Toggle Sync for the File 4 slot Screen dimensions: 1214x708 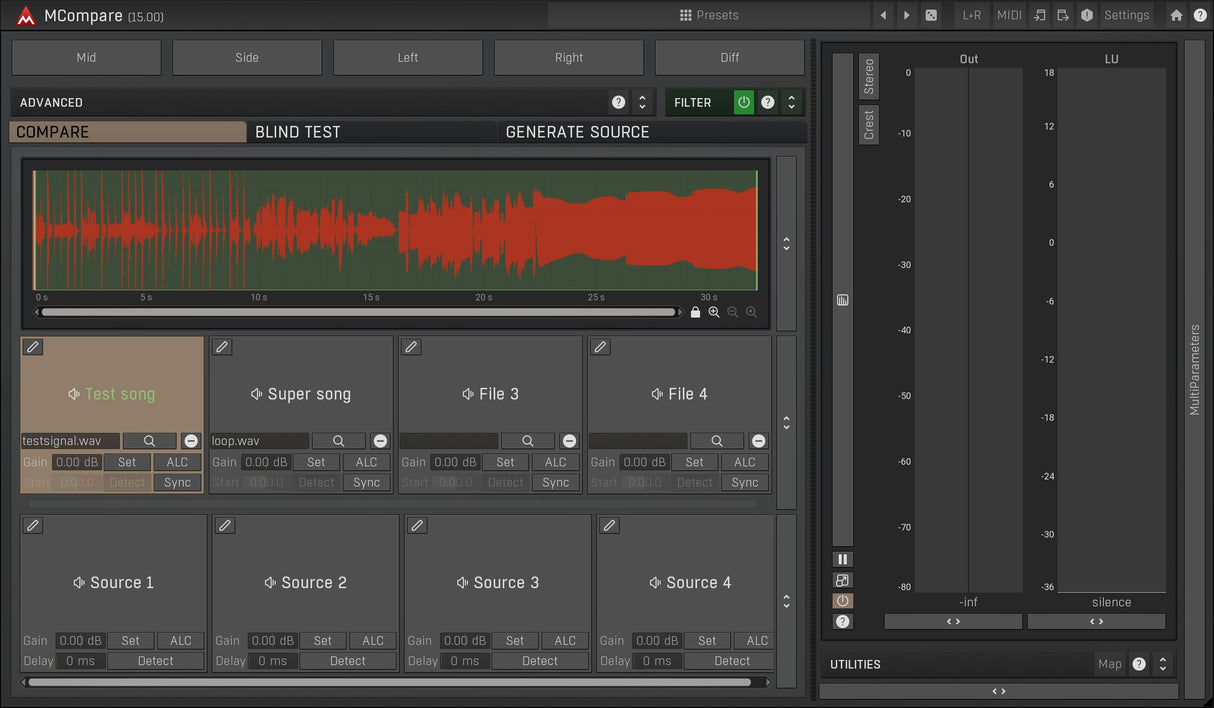[x=745, y=482]
